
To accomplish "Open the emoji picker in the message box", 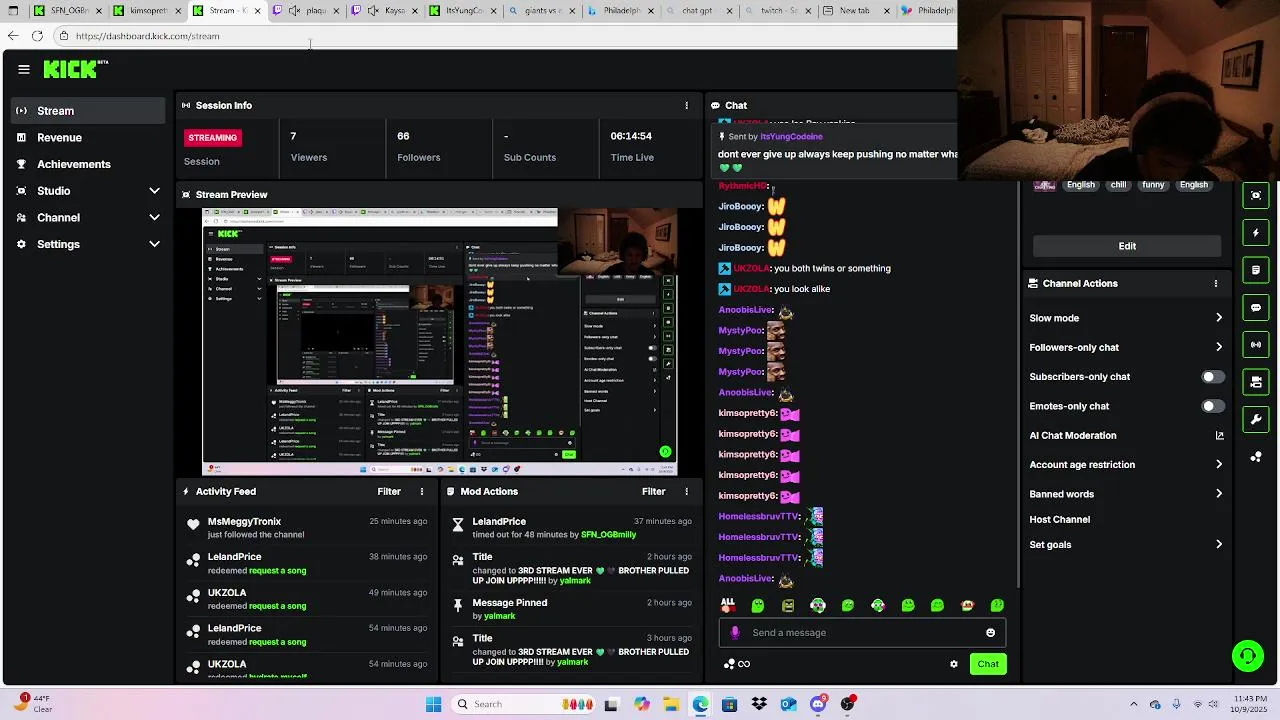I will coord(990,632).
